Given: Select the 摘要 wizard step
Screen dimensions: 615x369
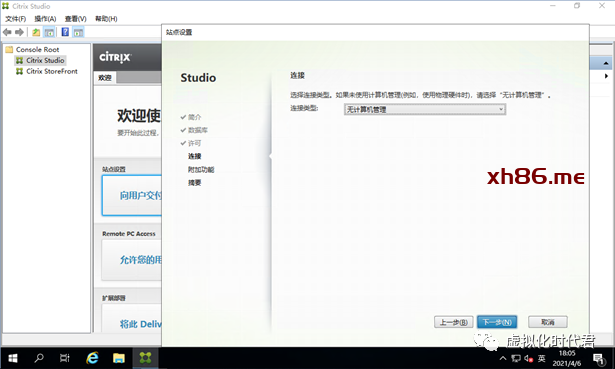Looking at the screenshot, I should click(195, 182).
